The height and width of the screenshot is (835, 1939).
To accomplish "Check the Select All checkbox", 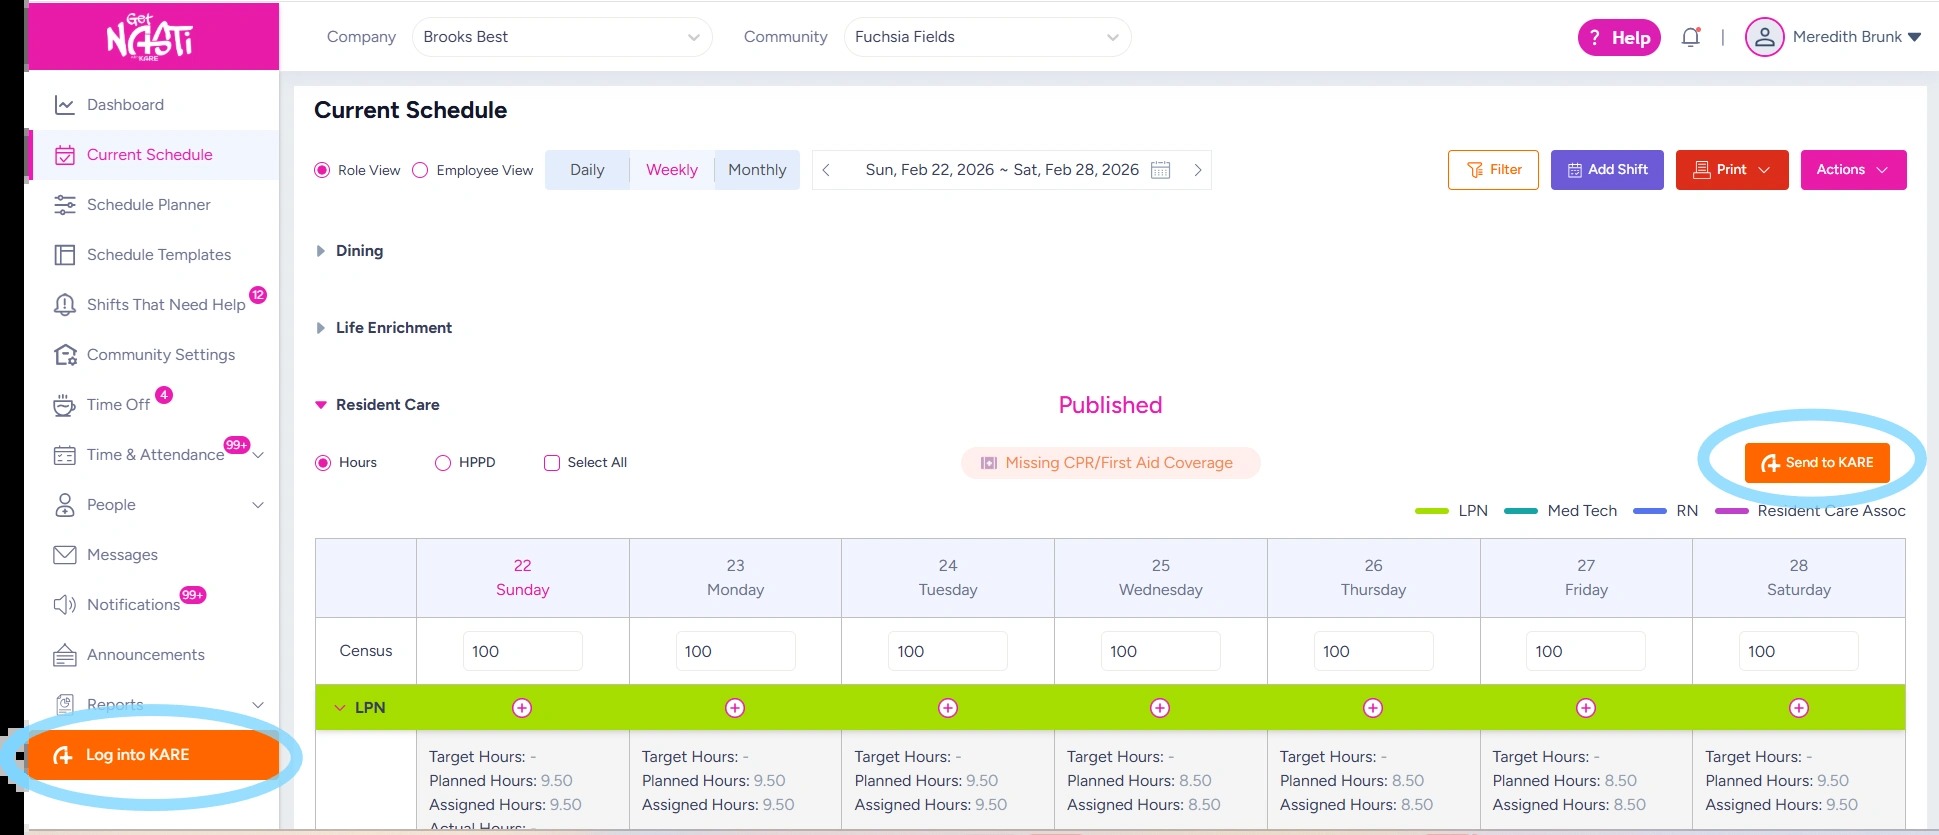I will click(x=552, y=463).
